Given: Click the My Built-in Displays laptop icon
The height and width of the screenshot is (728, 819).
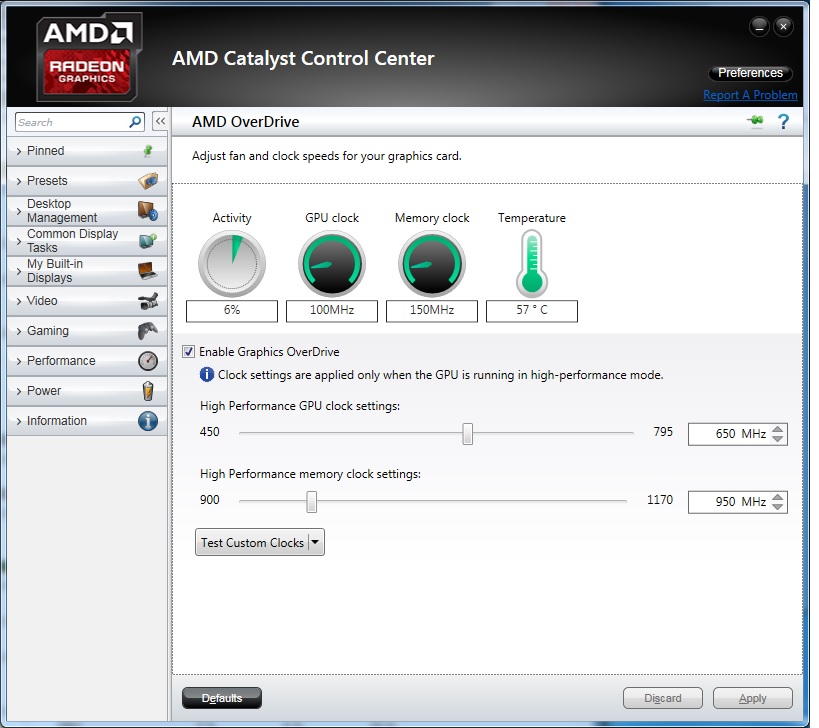Looking at the screenshot, I should (148, 271).
